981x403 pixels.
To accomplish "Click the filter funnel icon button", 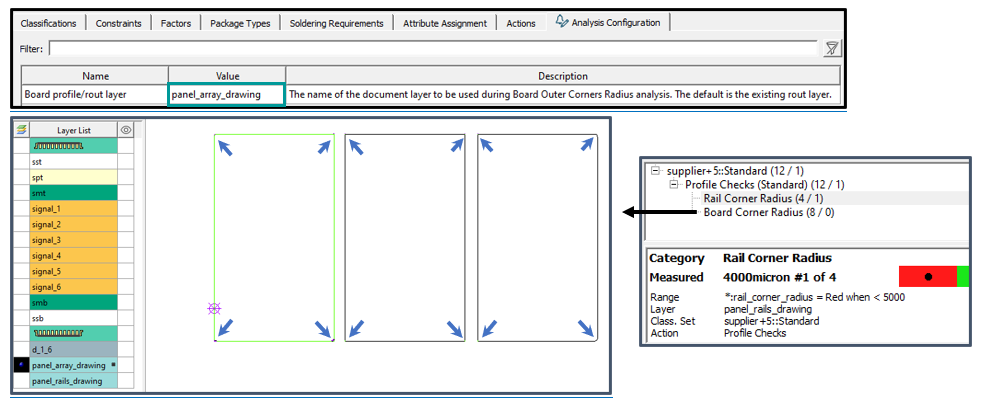I will [831, 49].
